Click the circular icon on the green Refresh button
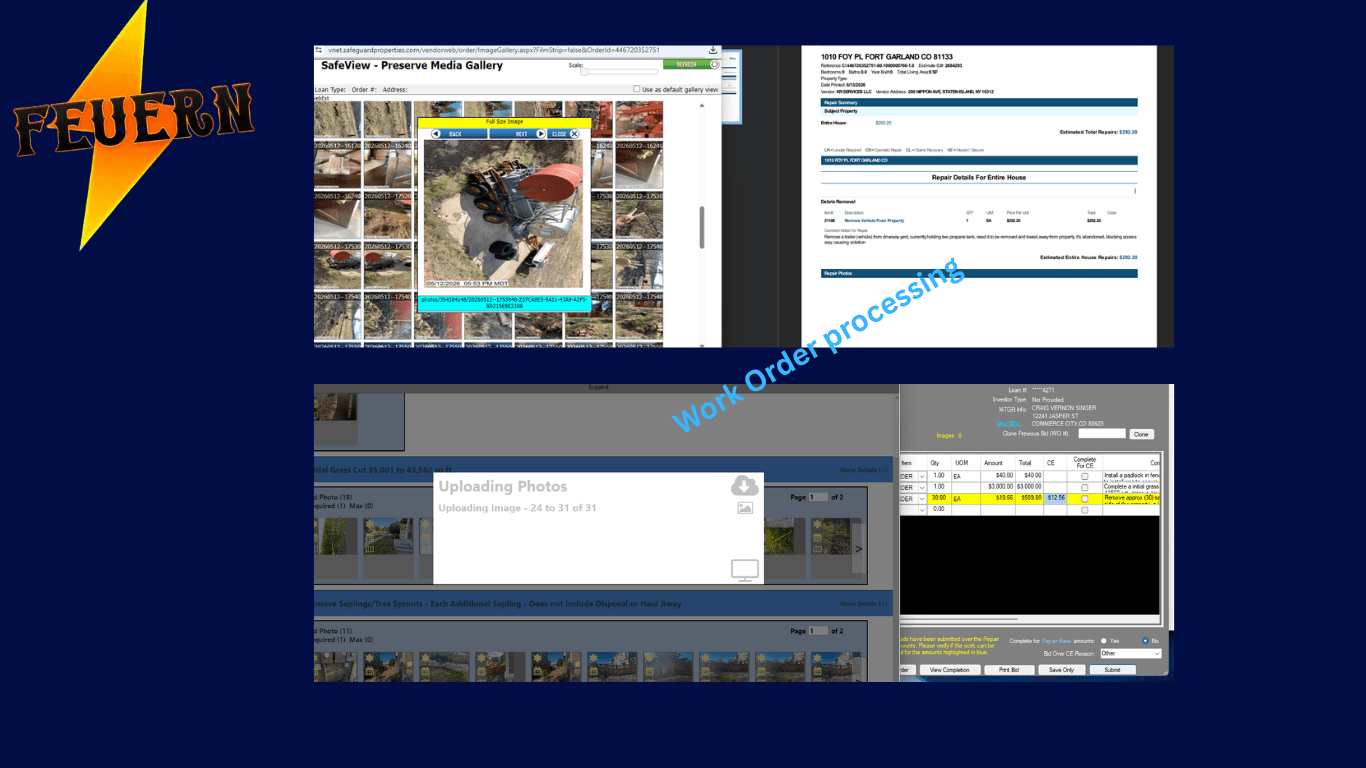The image size is (1366, 768). click(714, 64)
